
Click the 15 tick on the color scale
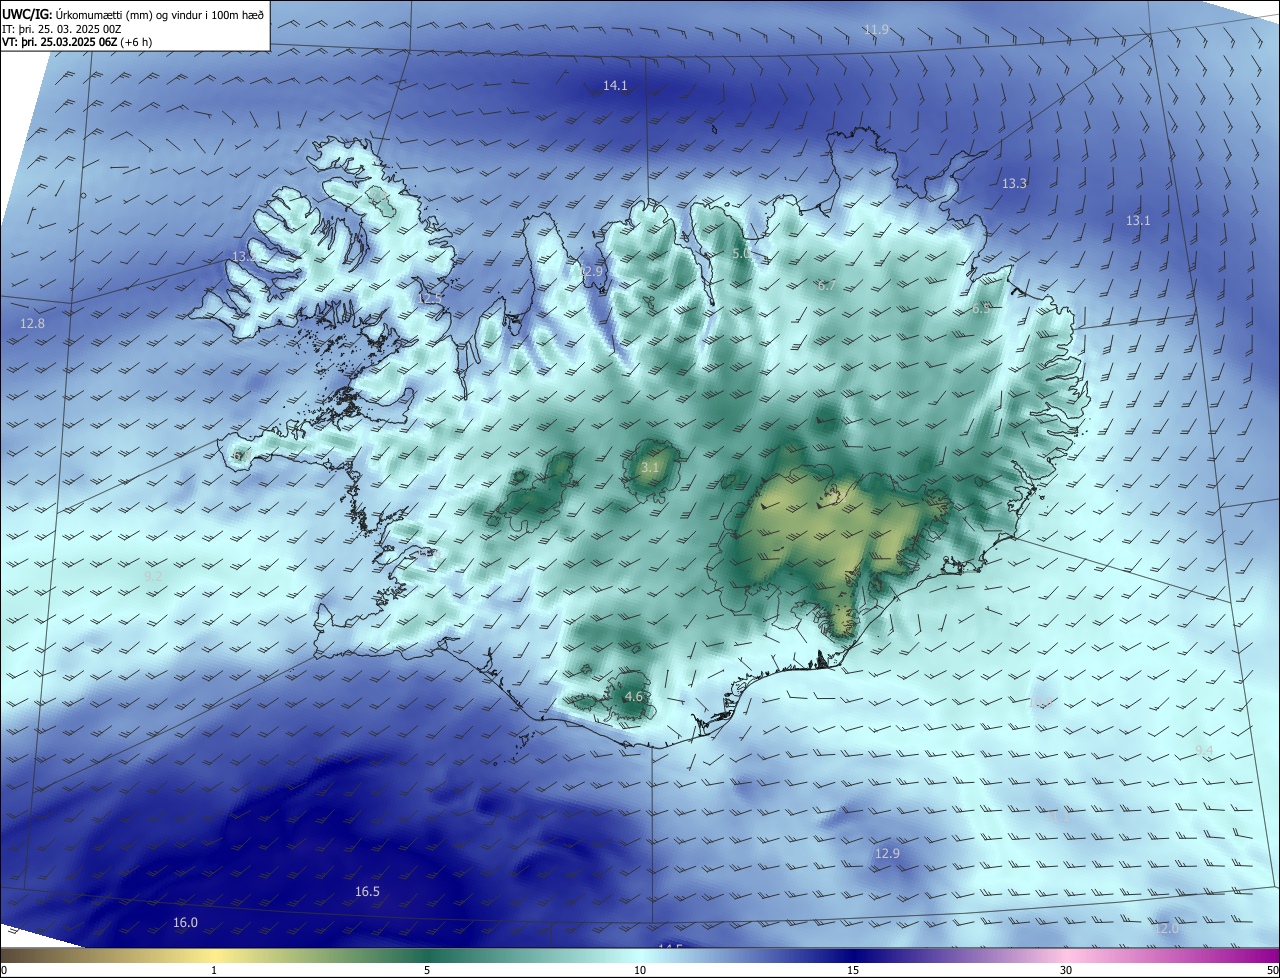853,970
